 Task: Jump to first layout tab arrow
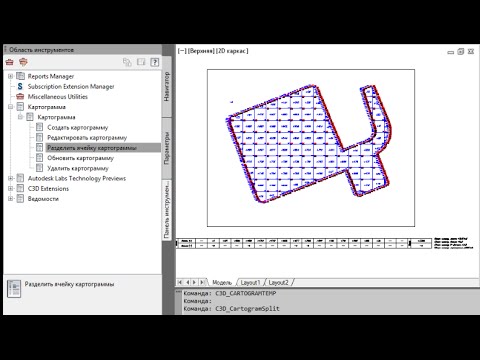coord(180,282)
